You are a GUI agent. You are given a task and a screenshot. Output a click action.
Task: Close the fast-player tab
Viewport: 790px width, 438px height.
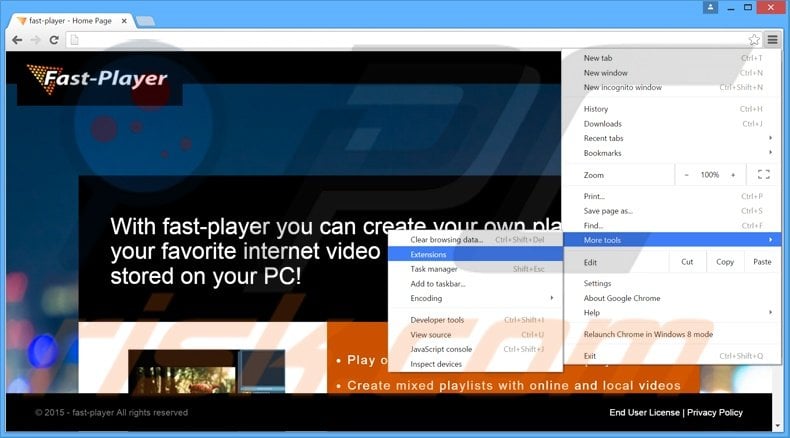(124, 21)
